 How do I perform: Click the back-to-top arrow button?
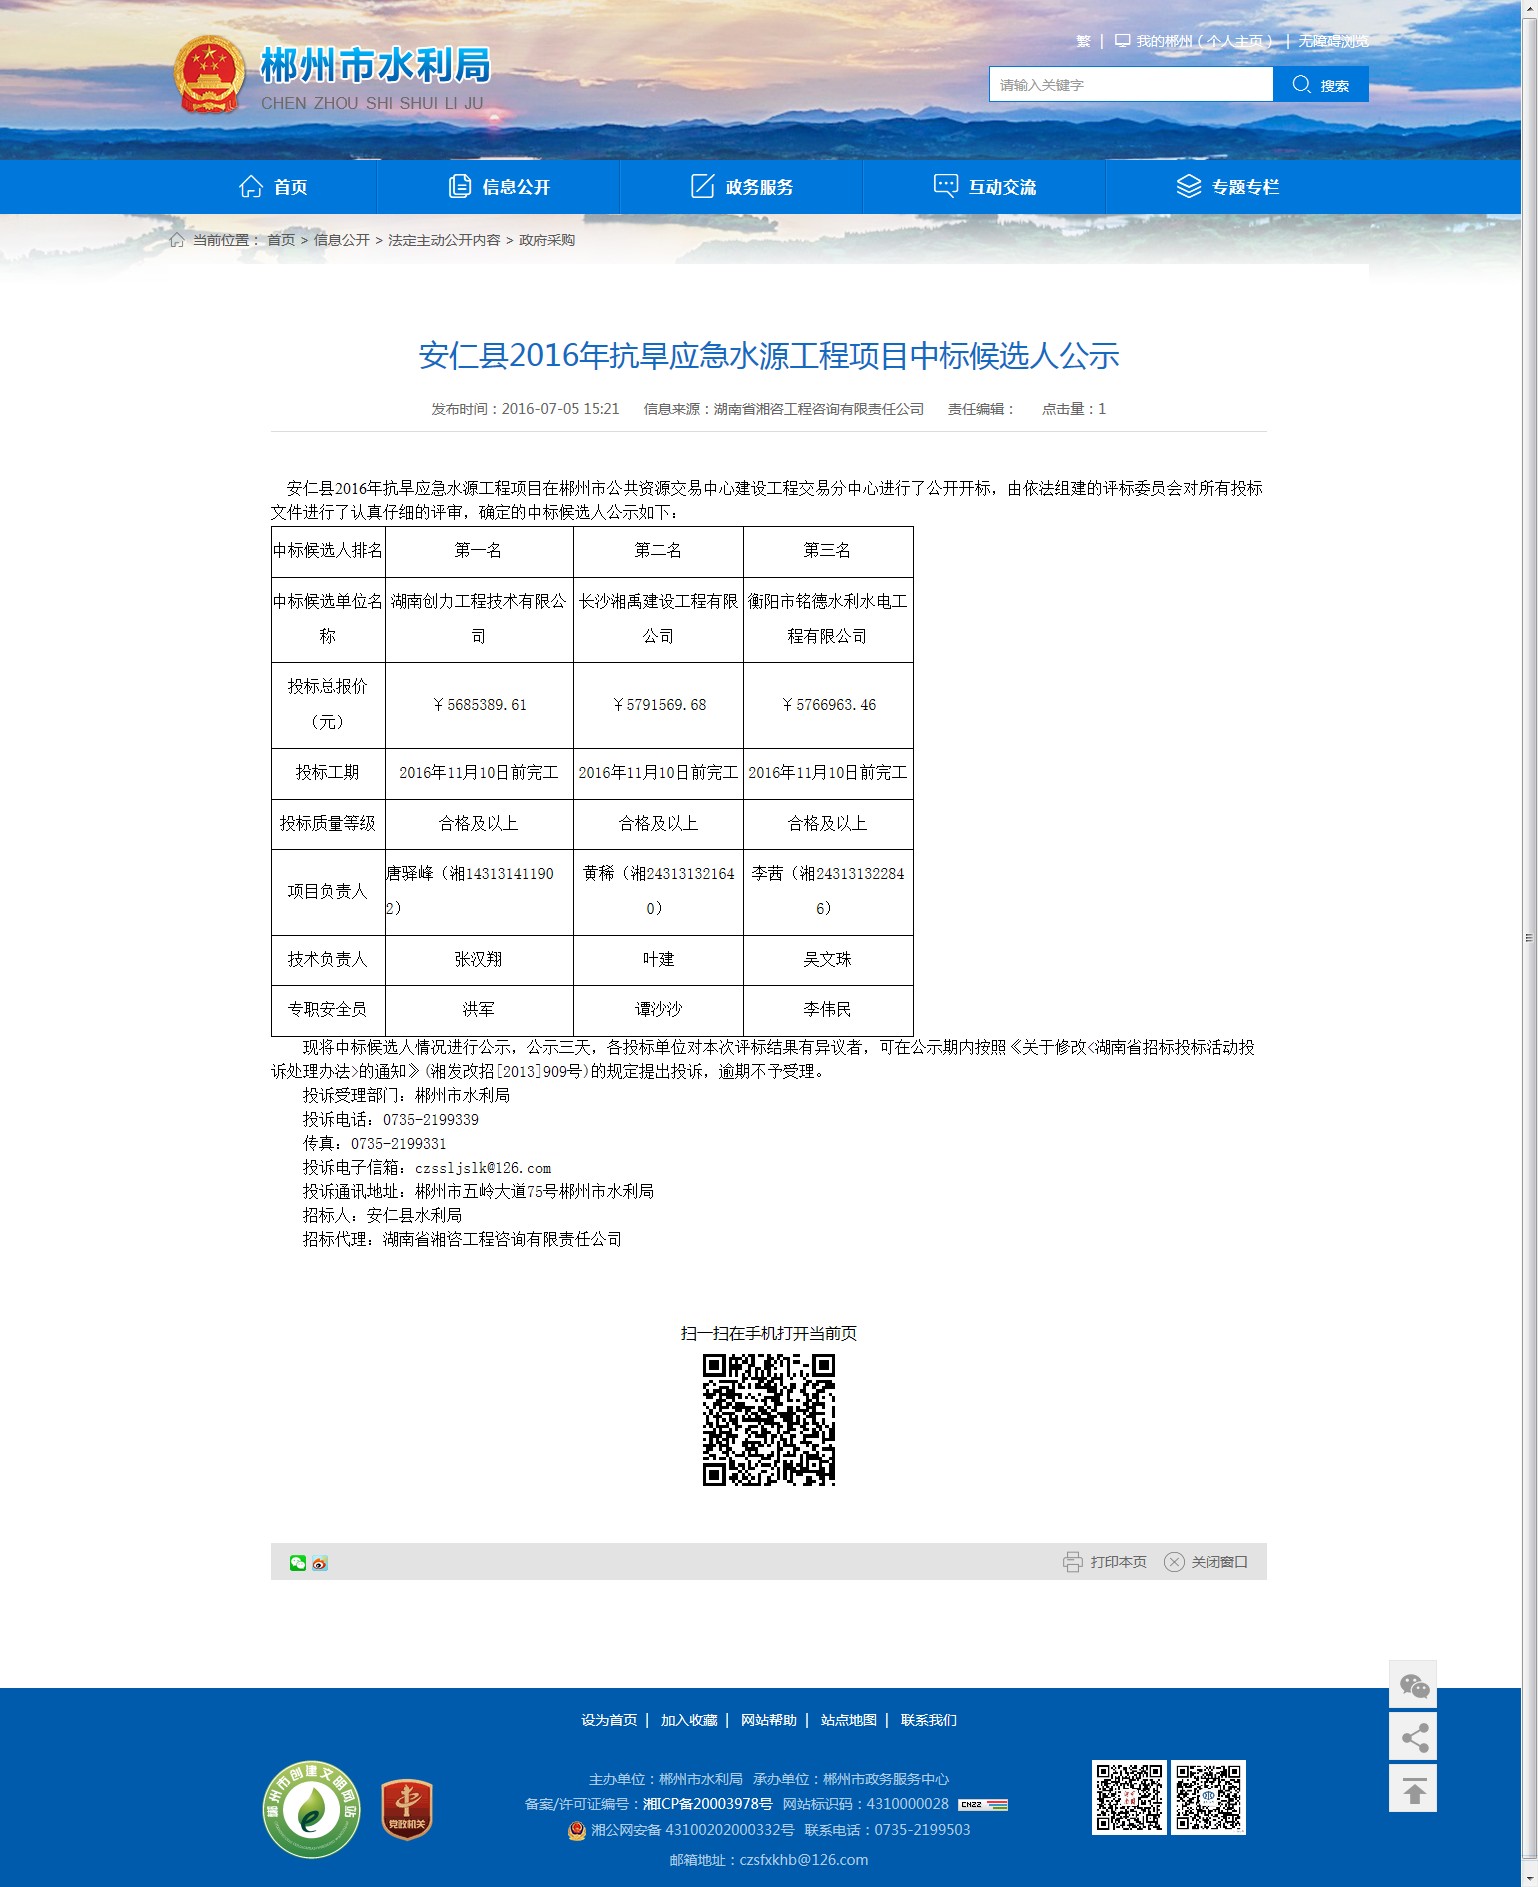click(1413, 1789)
